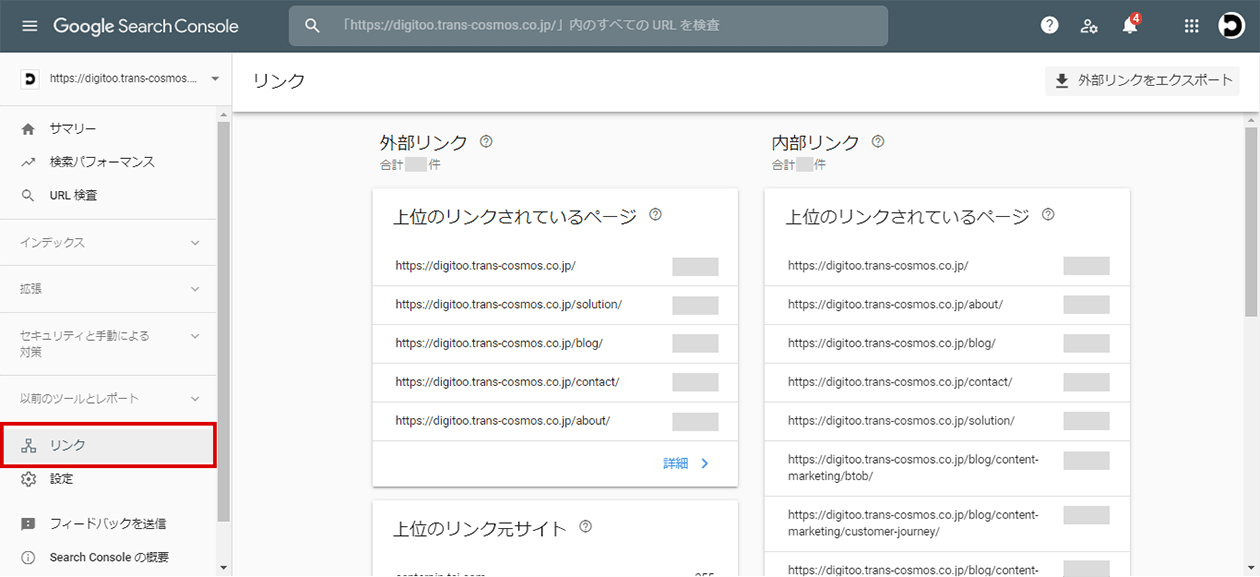
Task: Open notifications bell with 4 badge
Action: (x=1130, y=26)
